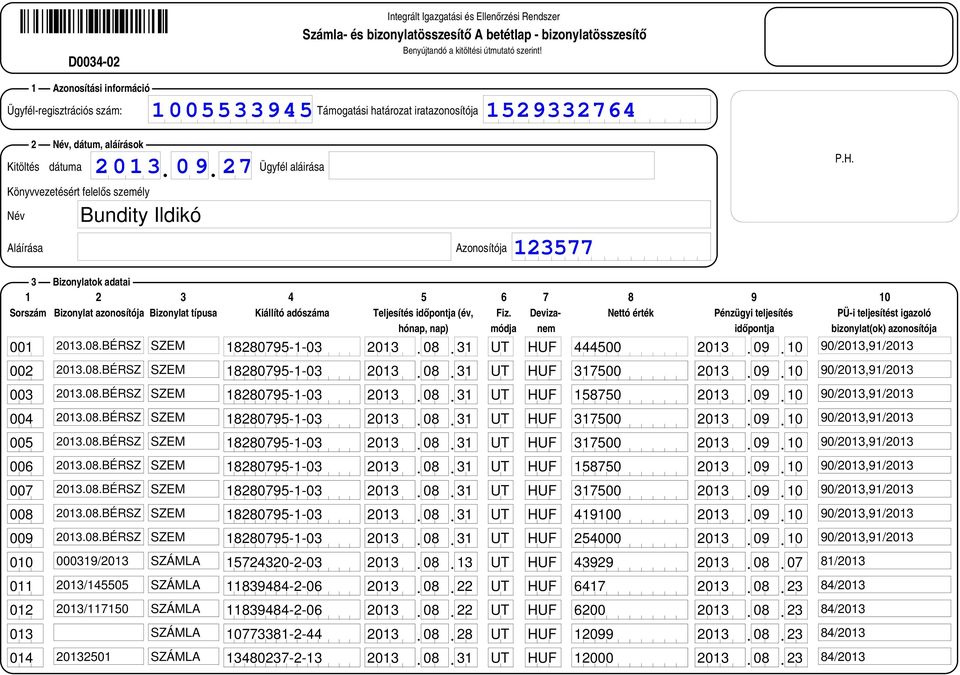Image resolution: width=960 pixels, height=675 pixels.
Task: Click Kiálló adószáma in row 005
Action: [291, 442]
